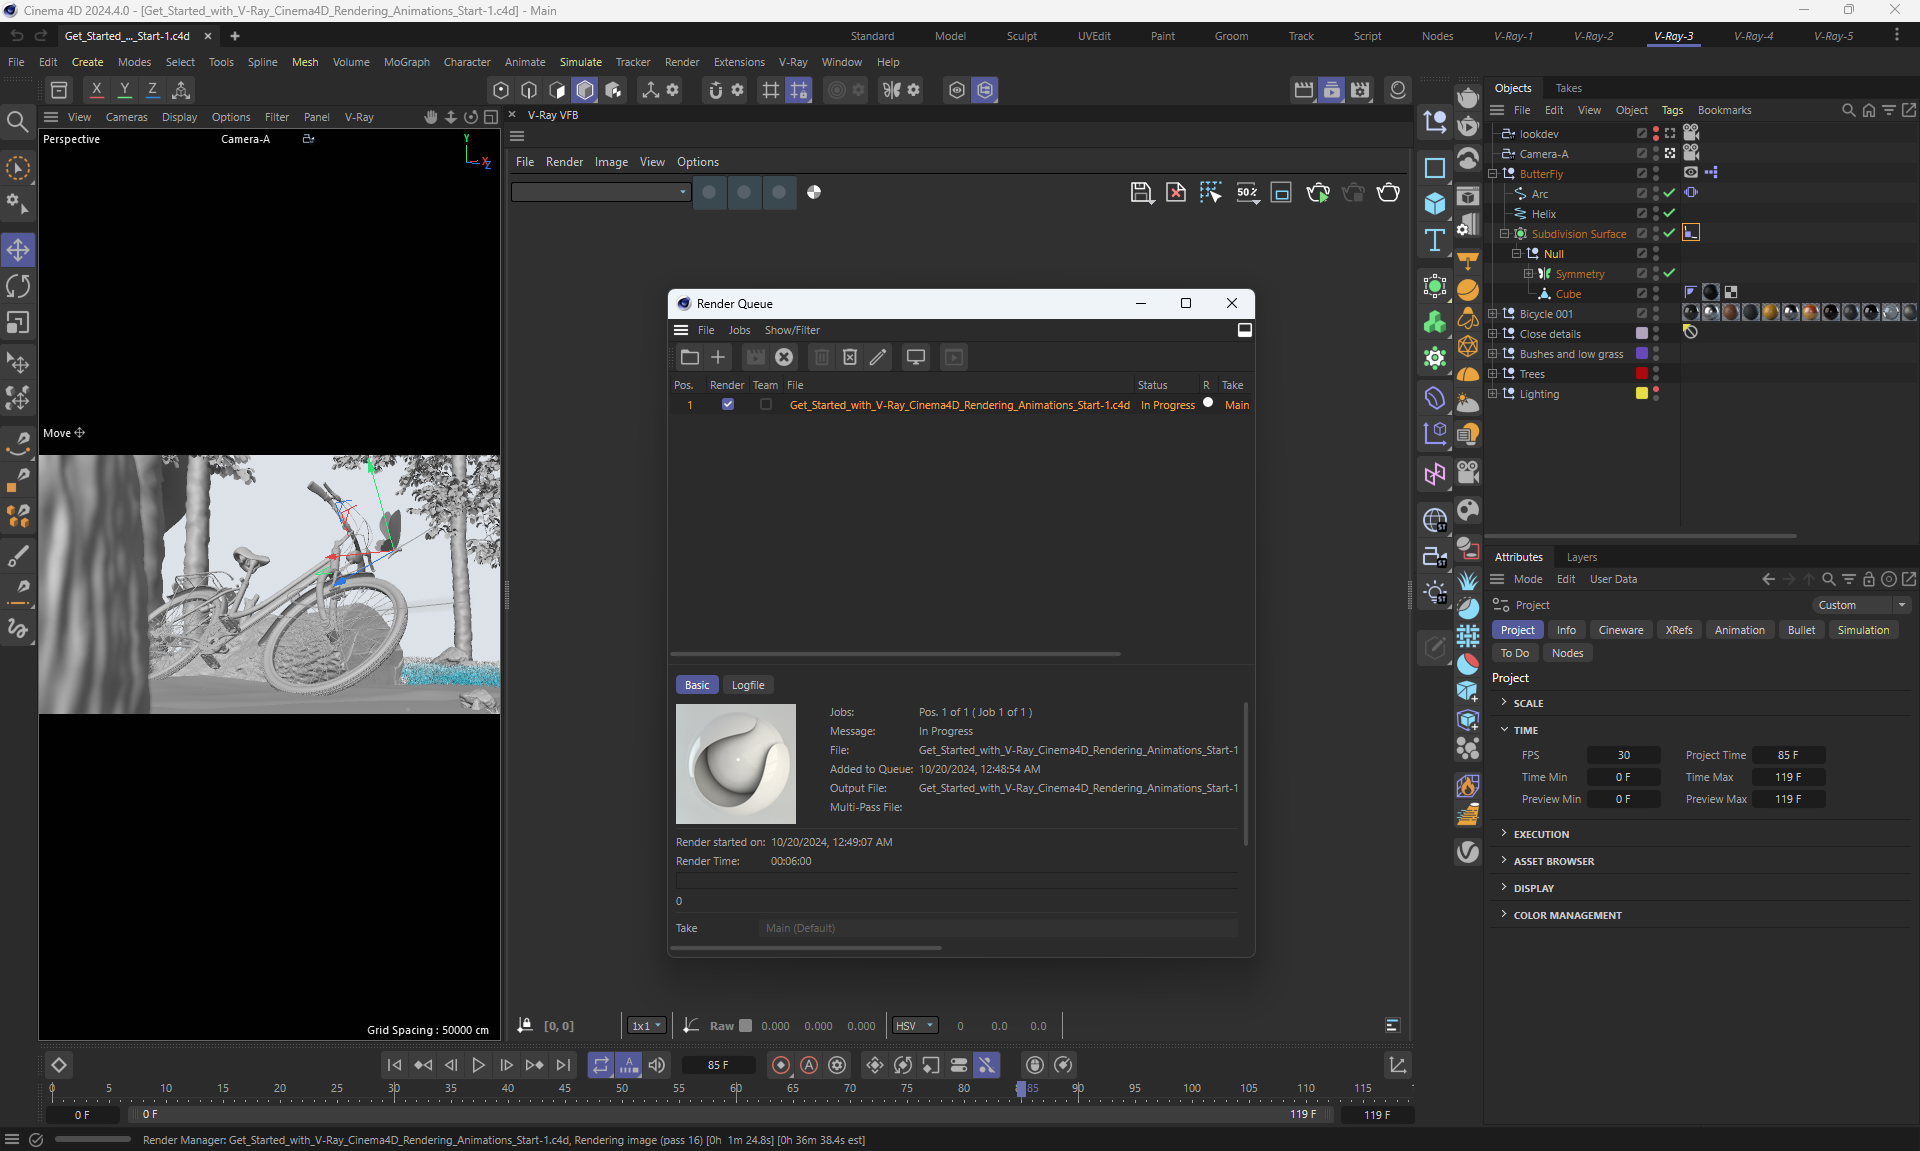Click the red Trees layer color swatch
Viewport: 1920px width, 1151px height.
click(1641, 374)
